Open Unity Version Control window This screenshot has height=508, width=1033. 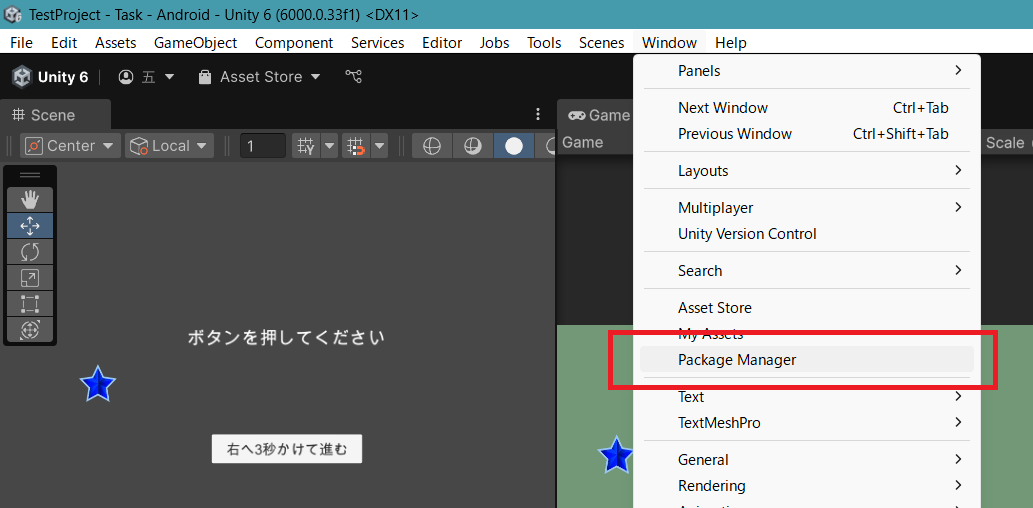coord(807,234)
